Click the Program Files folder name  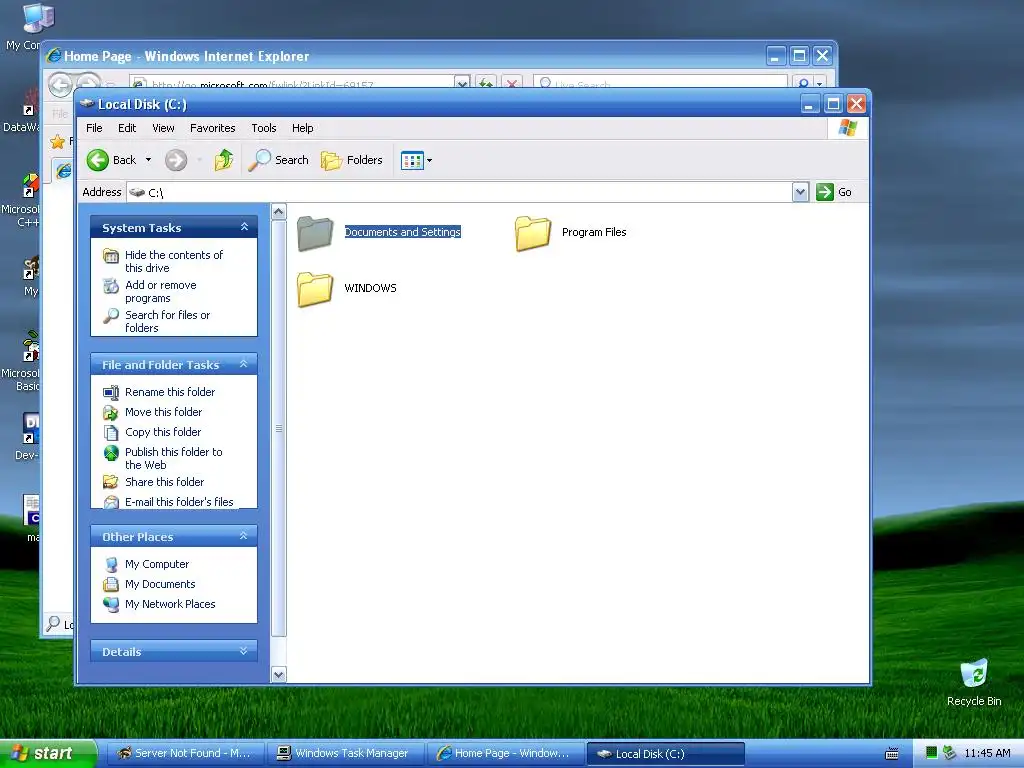(x=594, y=232)
